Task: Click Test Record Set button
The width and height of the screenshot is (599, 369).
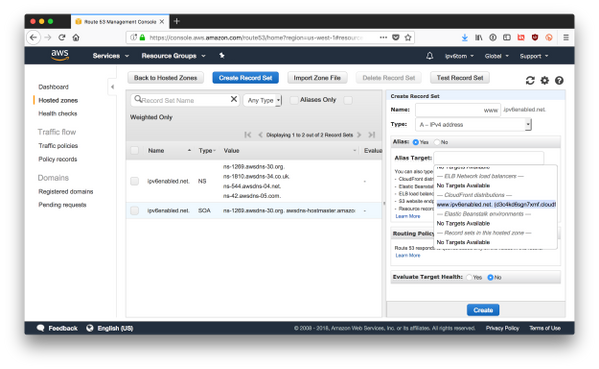Action: click(460, 78)
